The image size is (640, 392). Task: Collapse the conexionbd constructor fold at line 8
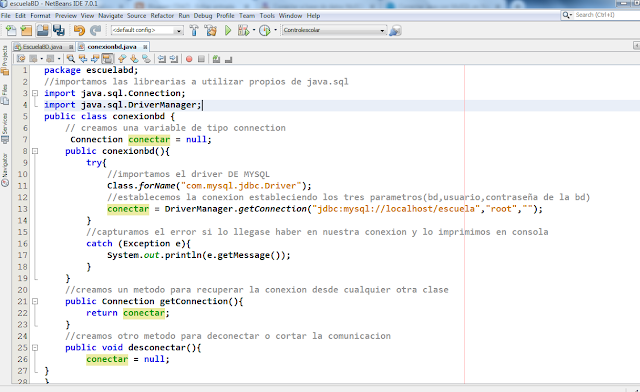pyautogui.click(x=35, y=151)
